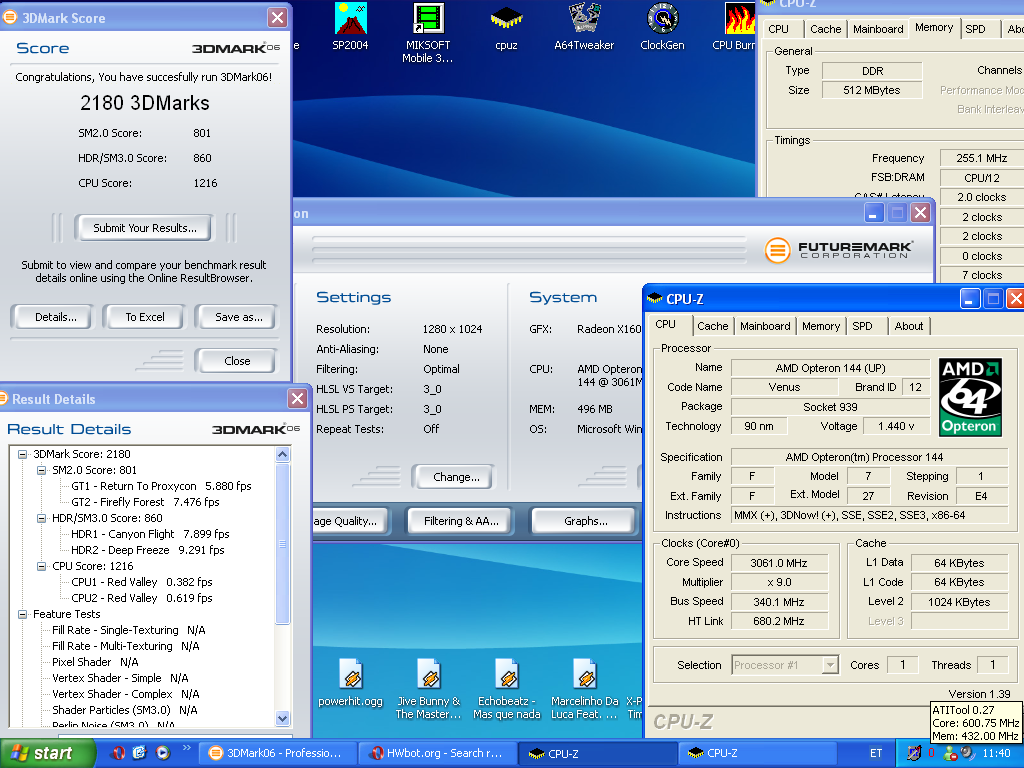The image size is (1024, 768).
Task: Click the Name field AMD Opteron 144 (UP)
Action: pos(830,368)
